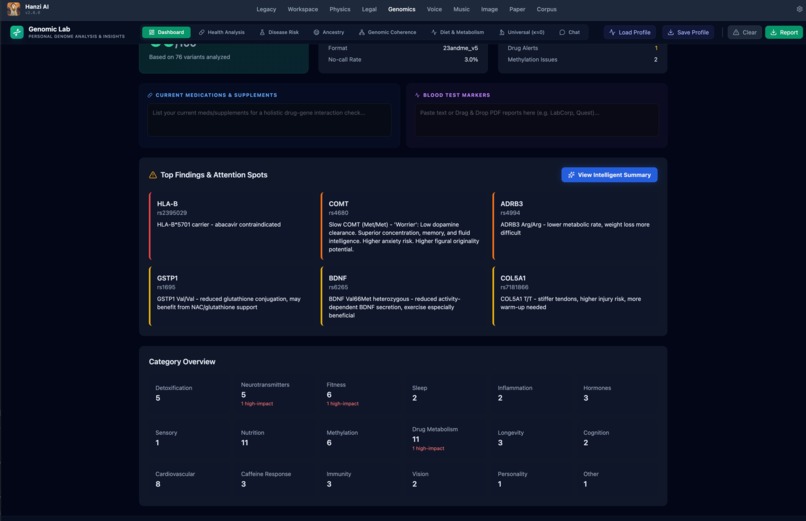Click the link icon beside Current Medications
This screenshot has height=521, width=806.
pos(150,95)
